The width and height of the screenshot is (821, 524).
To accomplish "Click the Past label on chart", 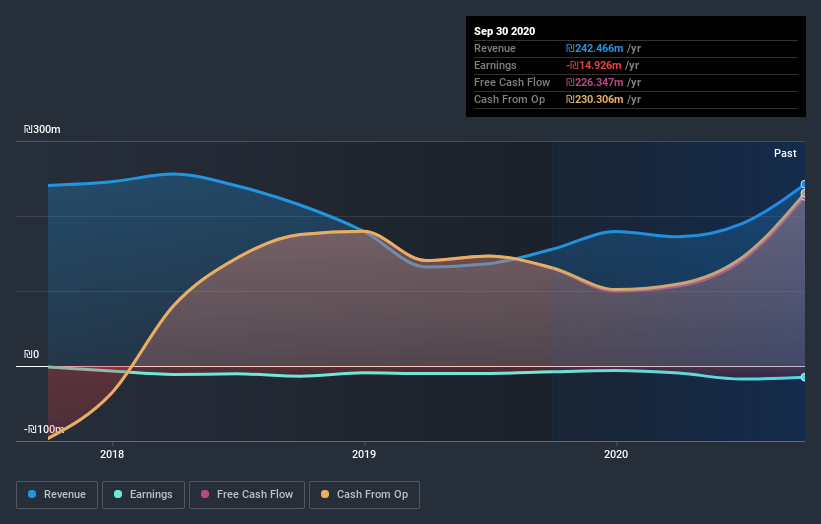I will [785, 153].
